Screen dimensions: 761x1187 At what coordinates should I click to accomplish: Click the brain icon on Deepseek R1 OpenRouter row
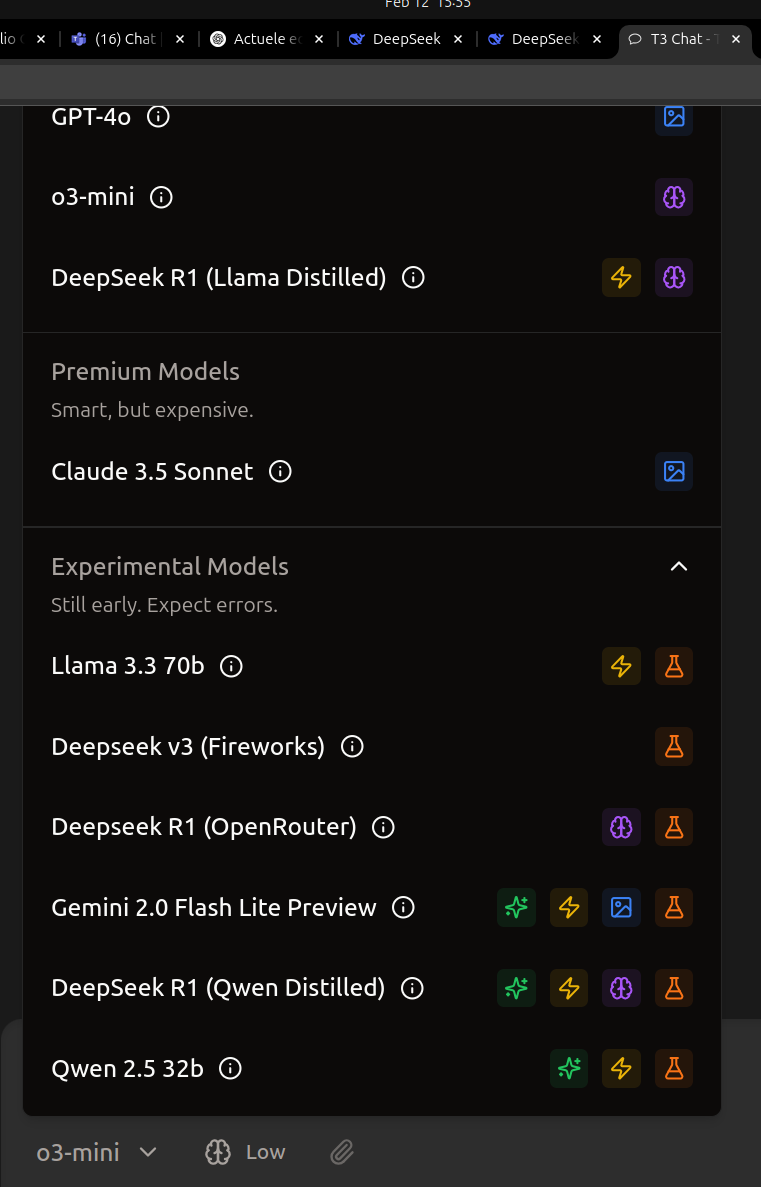click(x=622, y=827)
